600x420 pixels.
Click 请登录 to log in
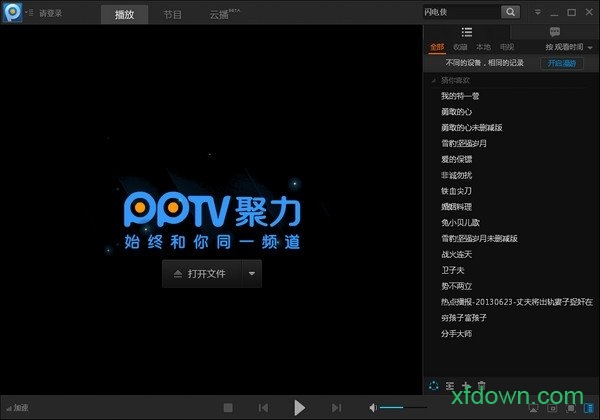pyautogui.click(x=51, y=13)
